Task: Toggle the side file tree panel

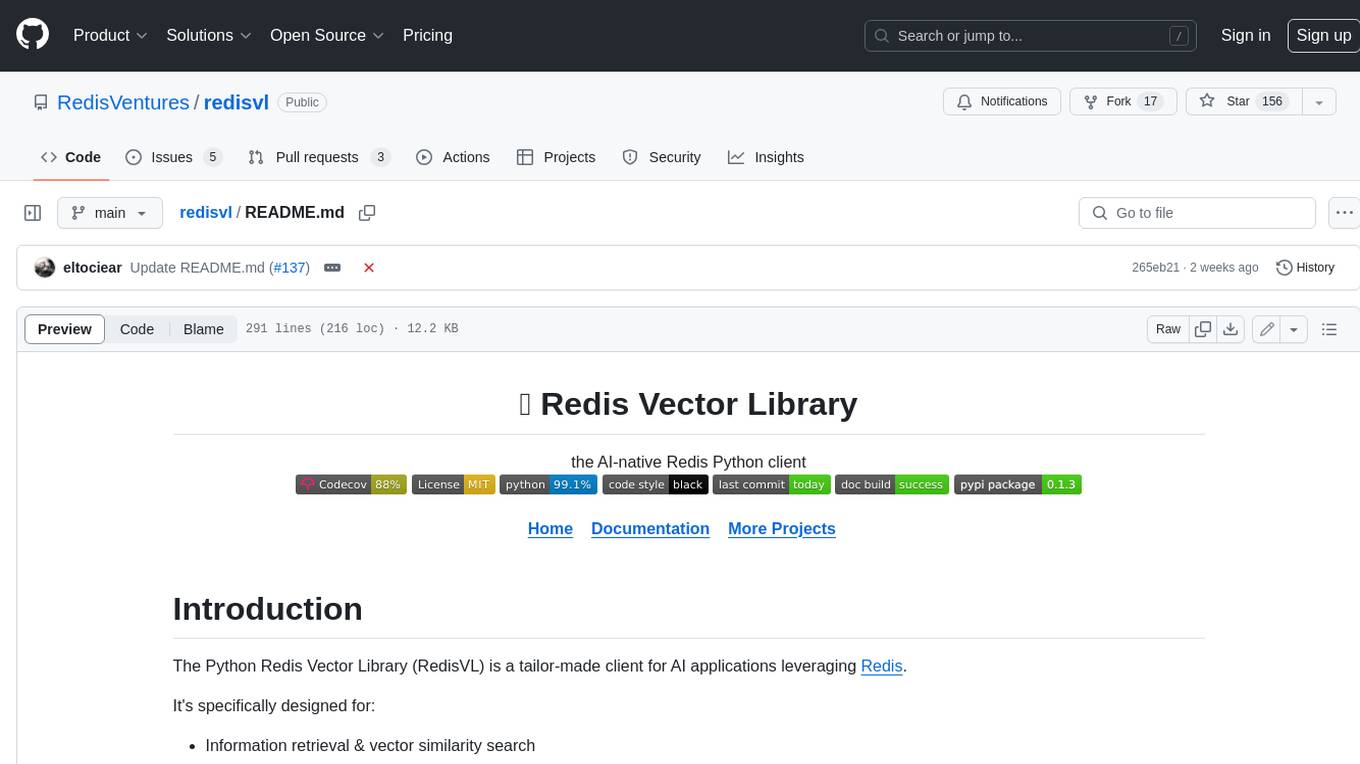Action: (33, 213)
